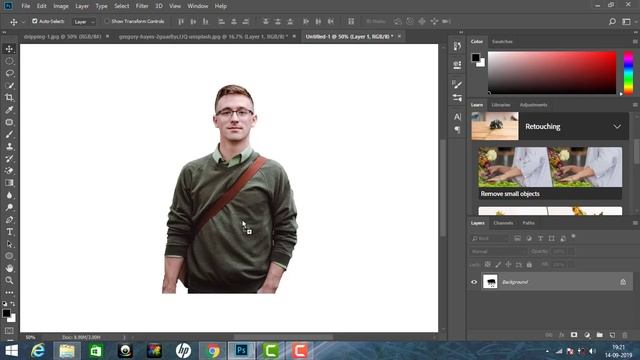Add a layer mask in Layers panel

tap(574, 335)
